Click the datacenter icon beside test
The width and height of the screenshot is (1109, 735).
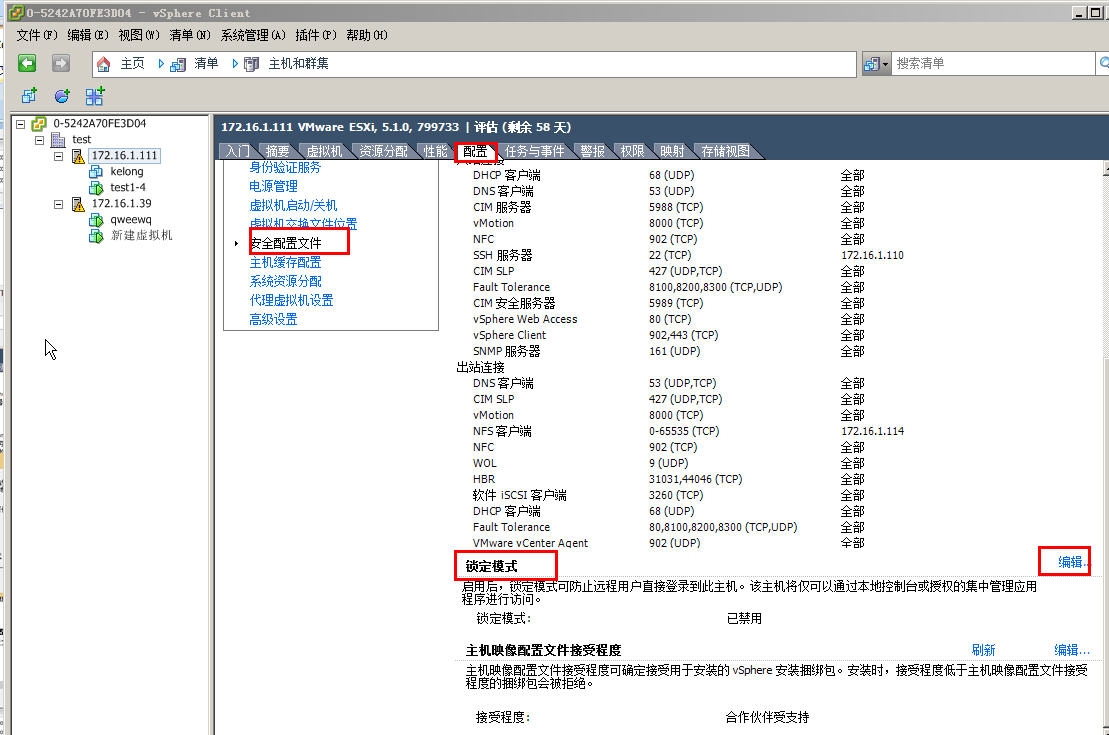(x=58, y=140)
